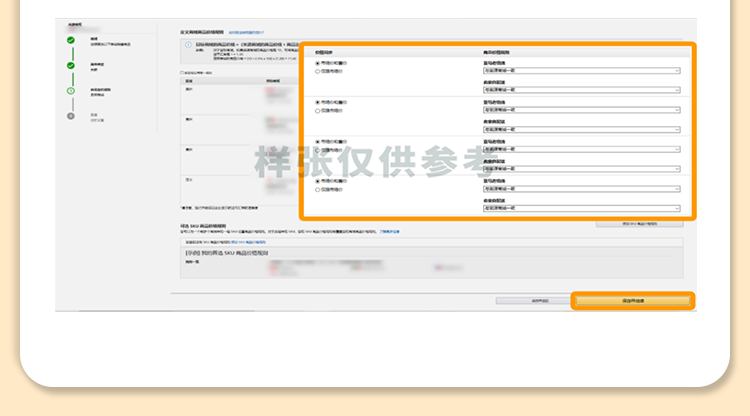This screenshot has width=750, height=416.
Task: Select first row's top price radio option
Action: click(318, 63)
